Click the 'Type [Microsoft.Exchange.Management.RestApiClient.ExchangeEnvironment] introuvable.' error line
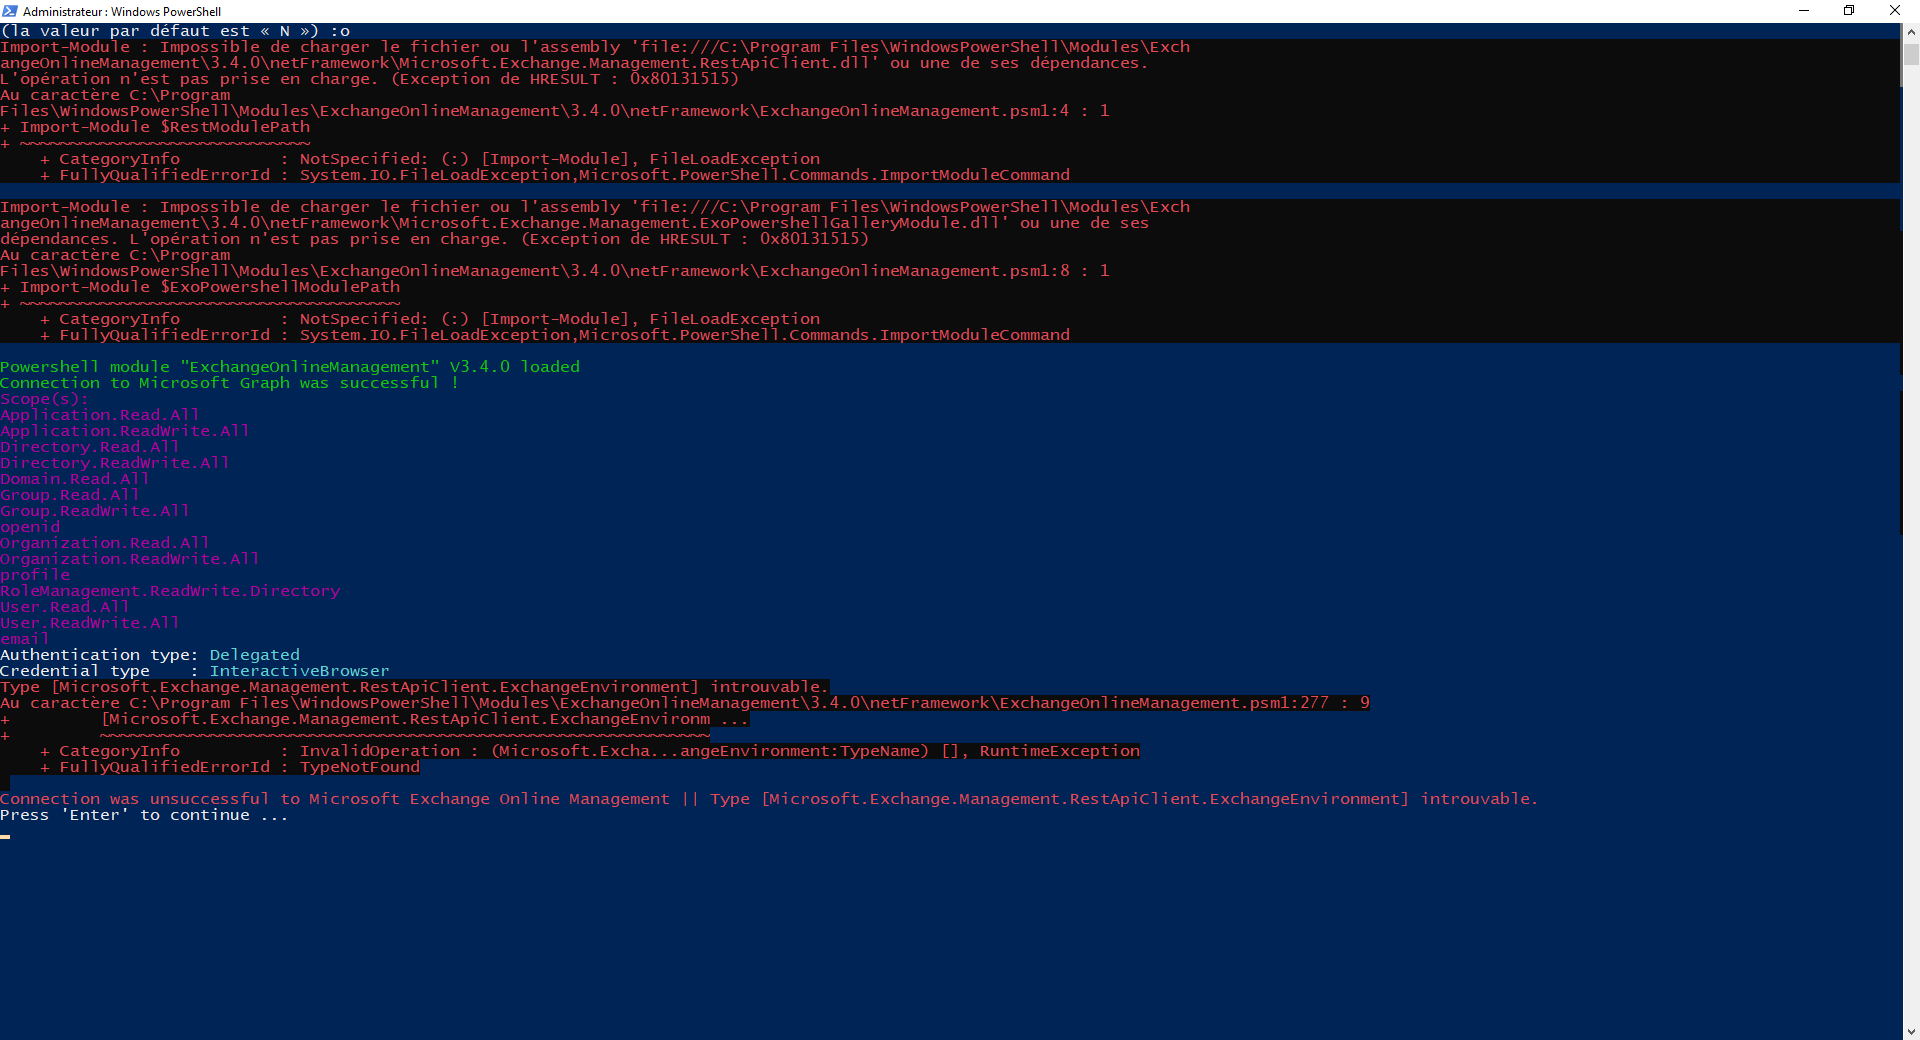The height and width of the screenshot is (1040, 1920). point(415,687)
